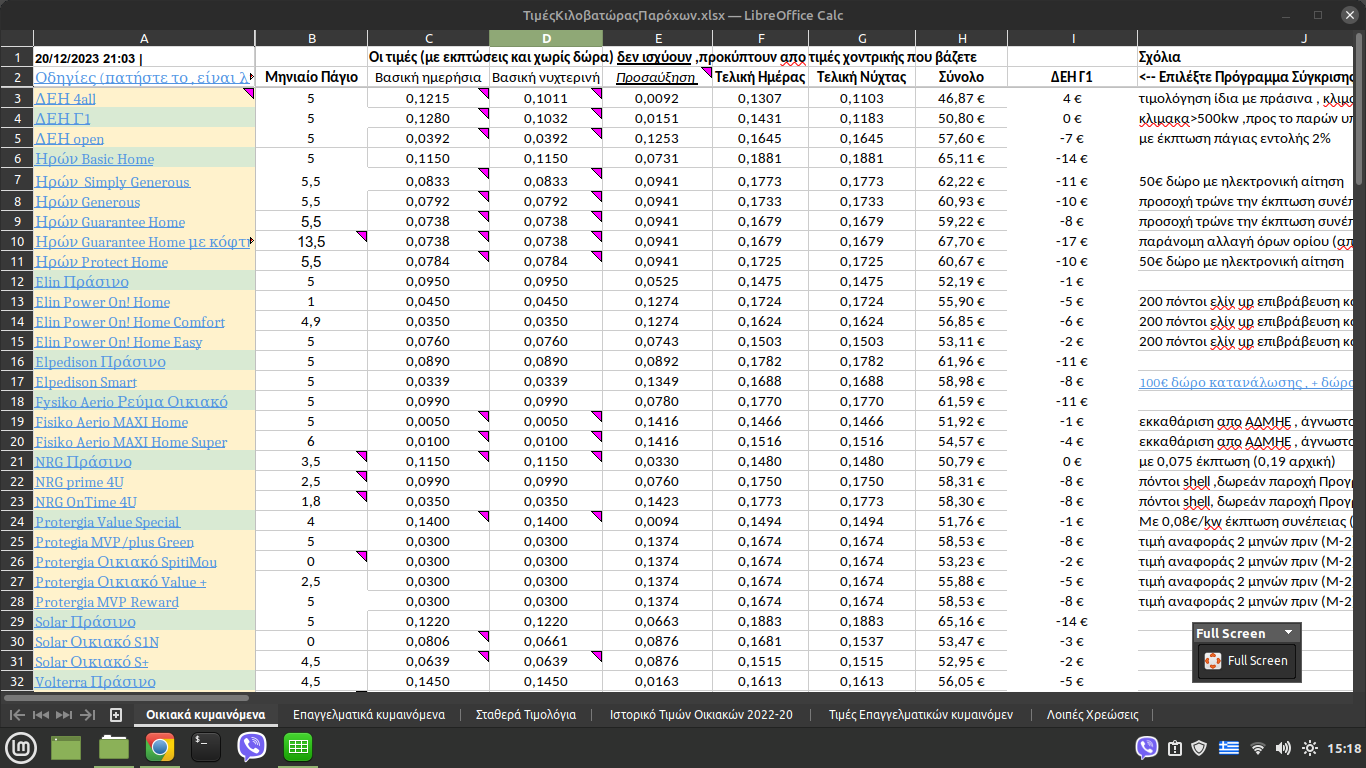1366x768 pixels.
Task: Open the Full Screen toolbar dropdown arrow
Action: click(x=1288, y=632)
